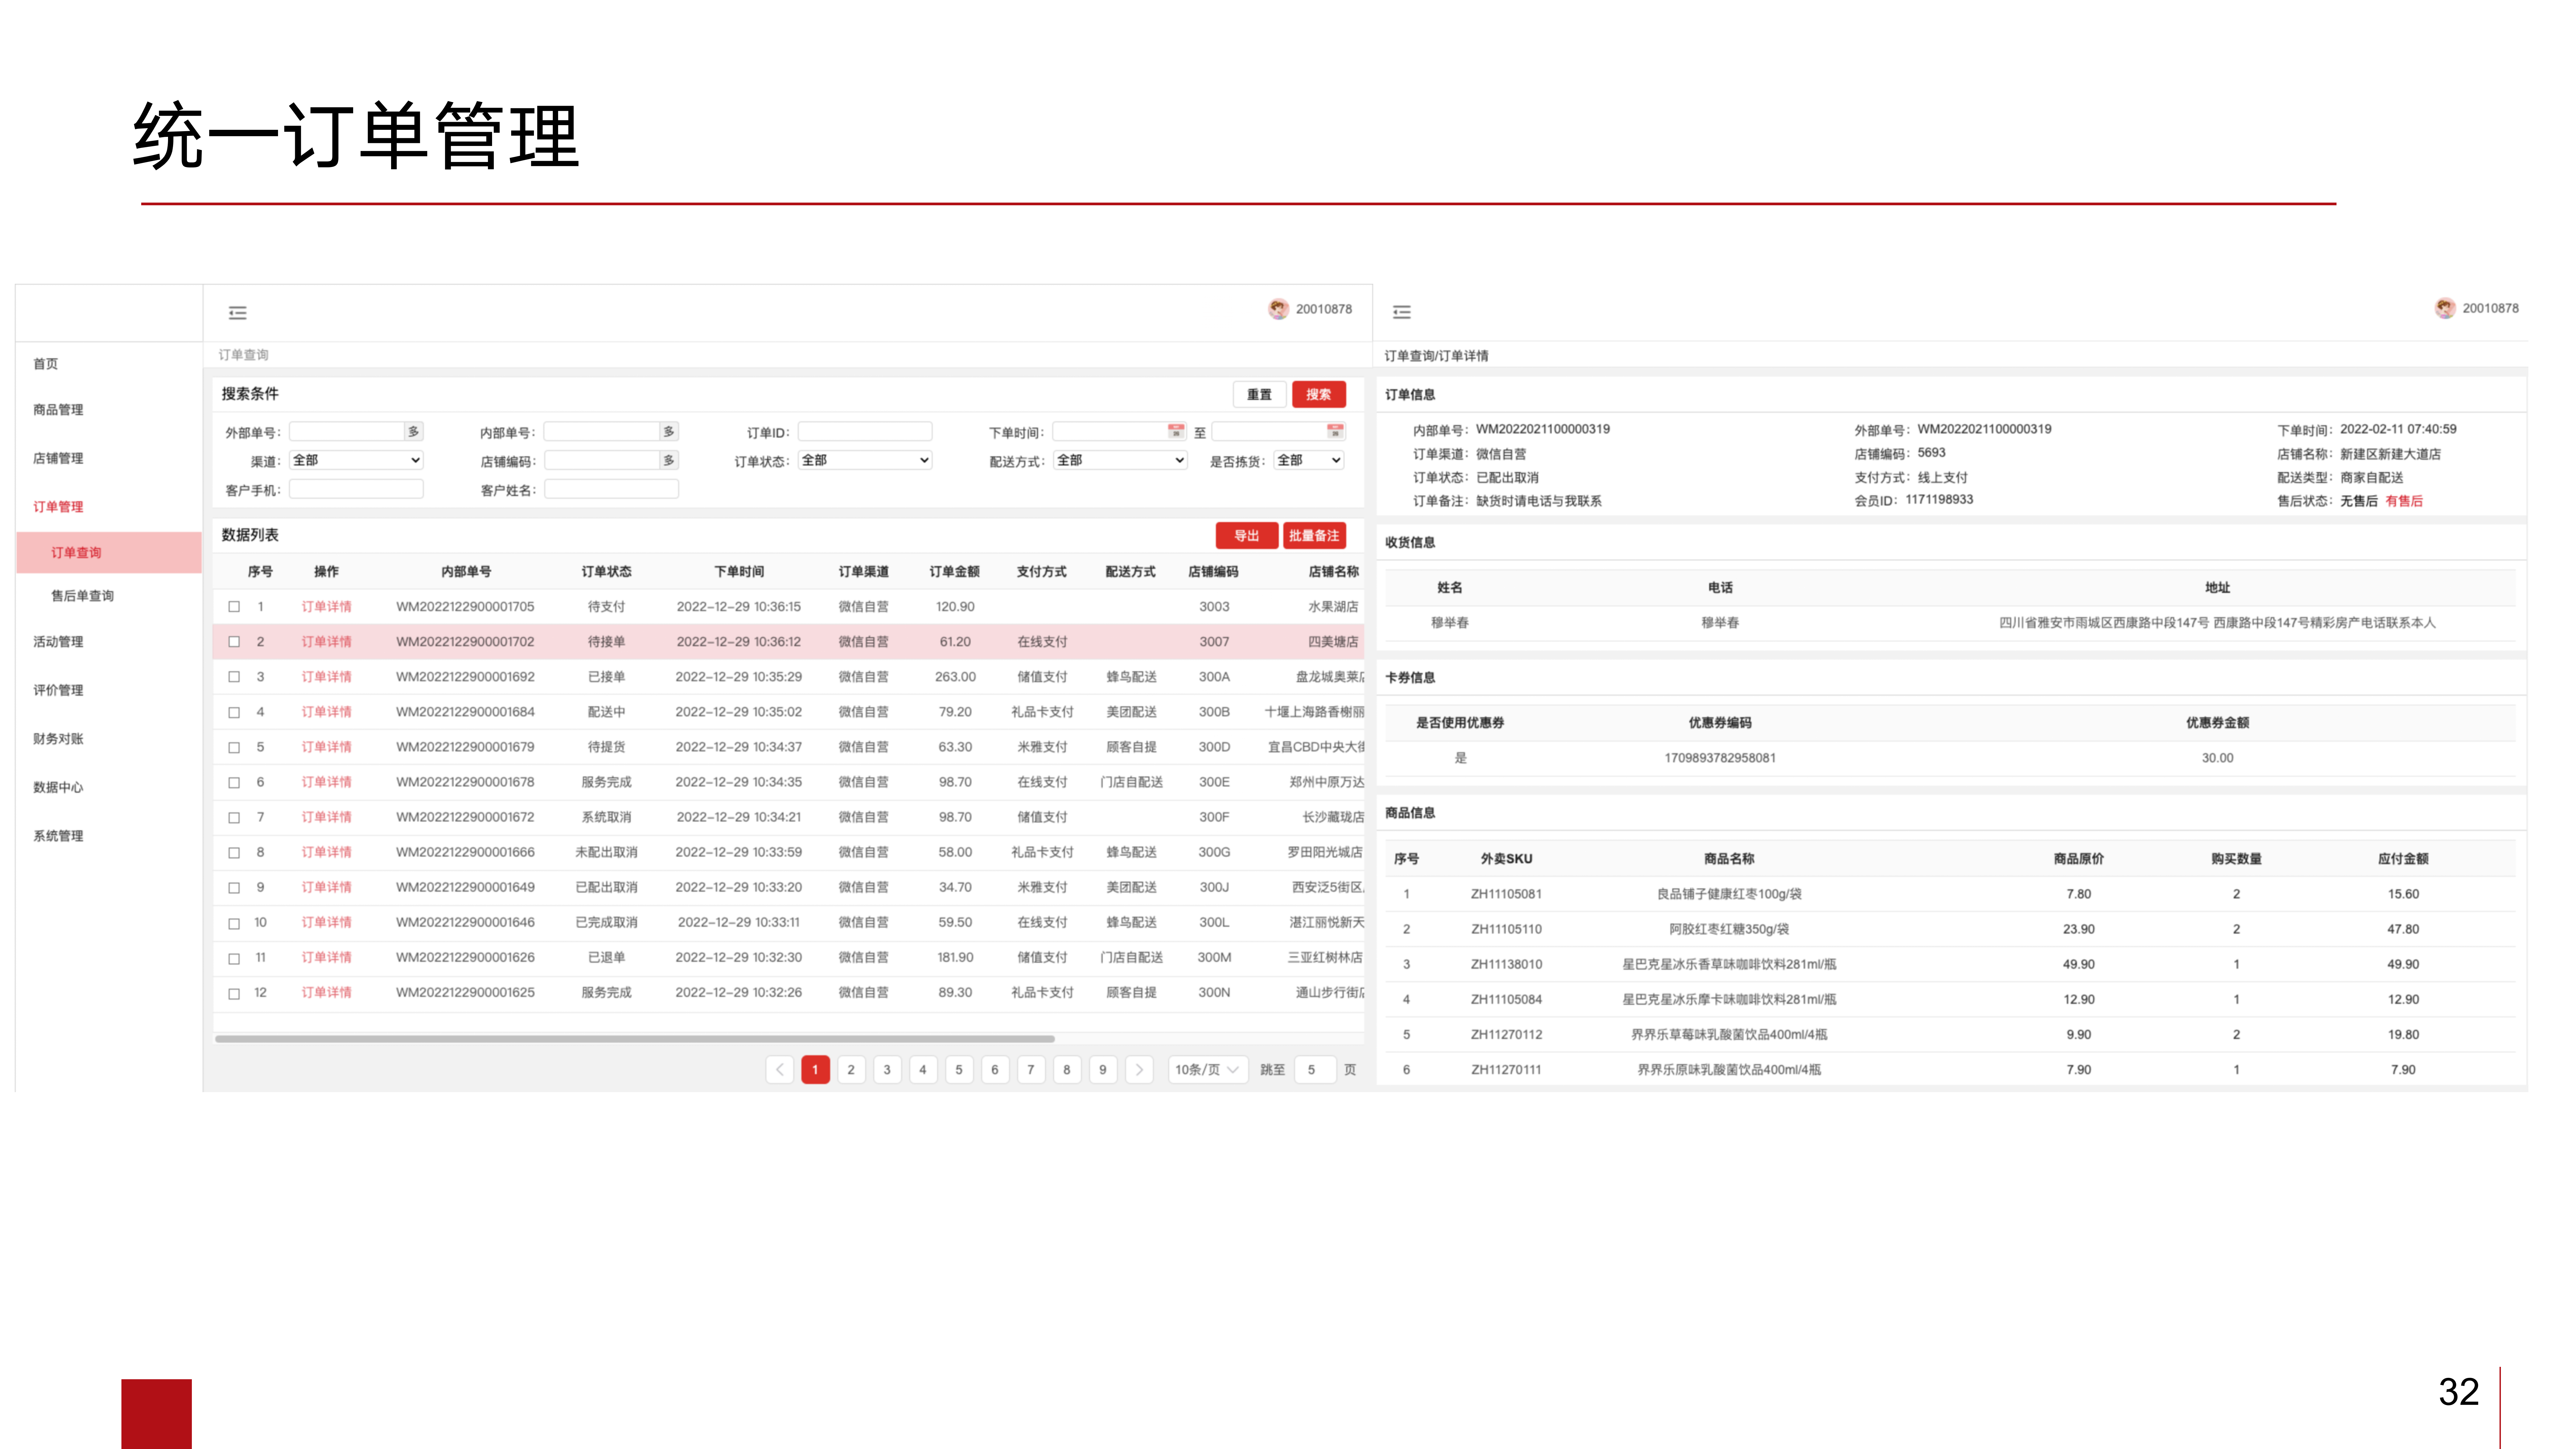
Task: Open 活动管理 menu
Action: click(58, 642)
